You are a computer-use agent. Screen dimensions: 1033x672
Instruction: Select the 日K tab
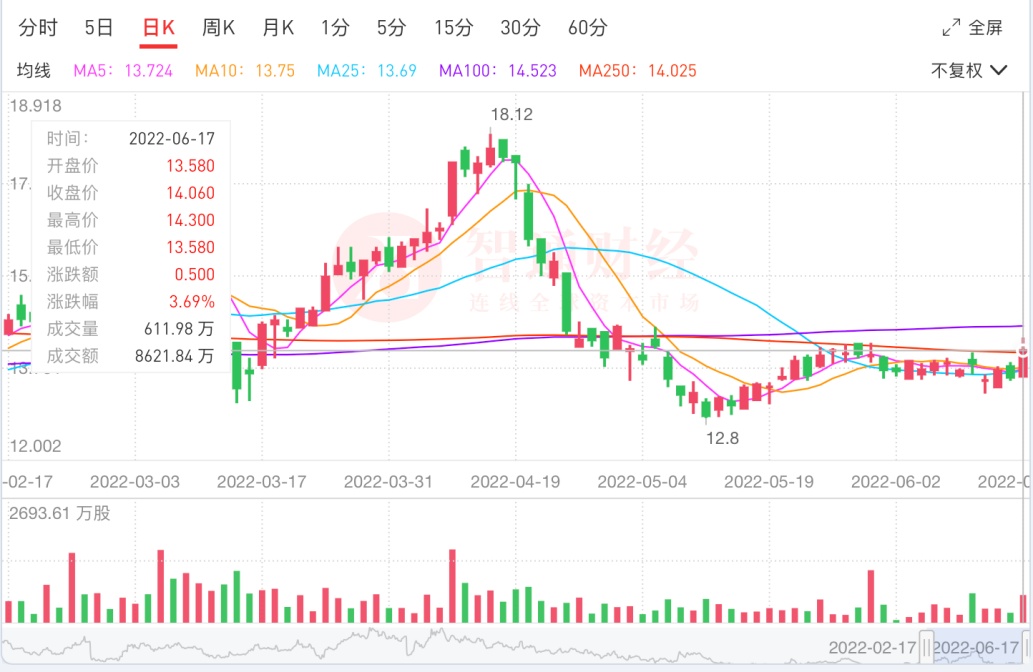(x=158, y=28)
